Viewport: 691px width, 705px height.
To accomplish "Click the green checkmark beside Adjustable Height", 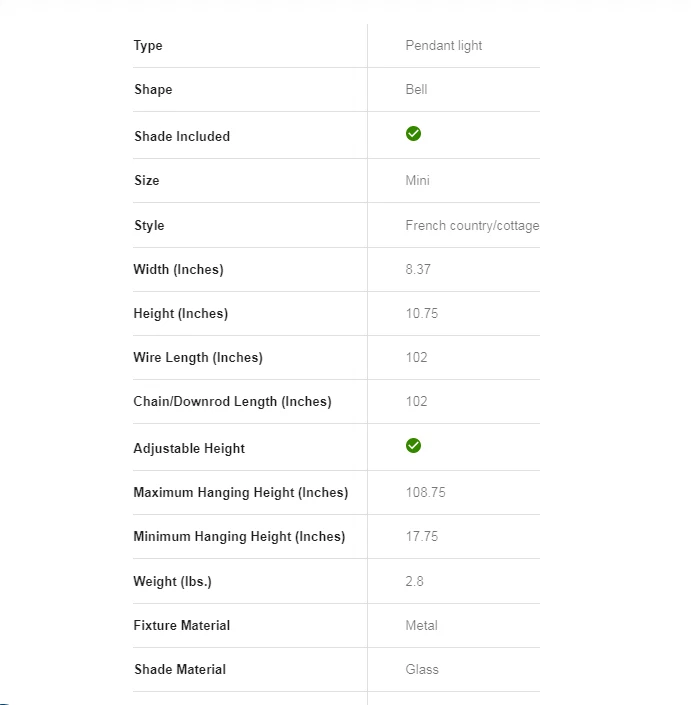I will coord(413,446).
